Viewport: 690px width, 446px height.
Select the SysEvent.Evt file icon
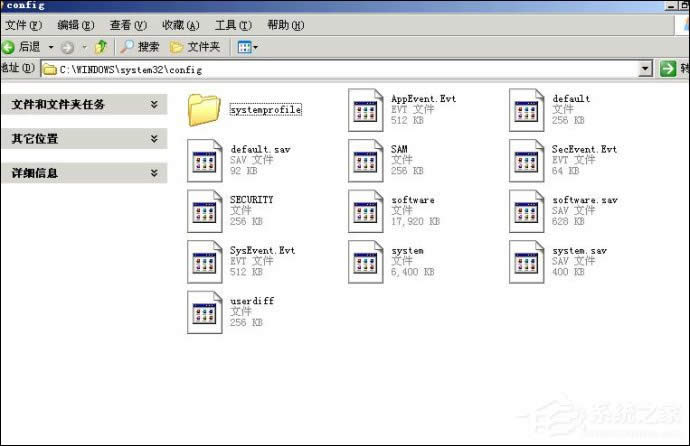pyautogui.click(x=204, y=262)
